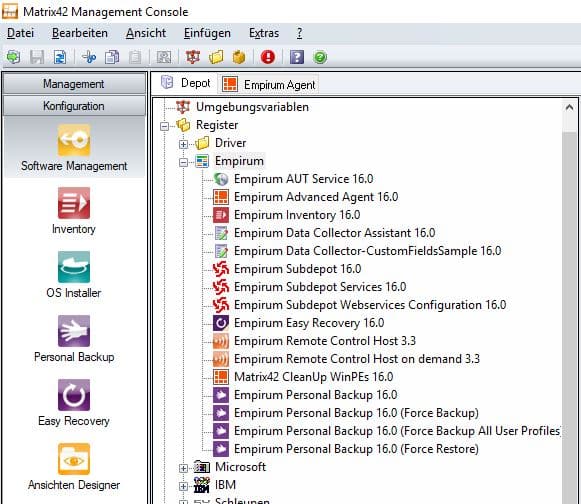This screenshot has height=504, width=581.
Task: Select the Empirum tree item
Action: [239, 161]
